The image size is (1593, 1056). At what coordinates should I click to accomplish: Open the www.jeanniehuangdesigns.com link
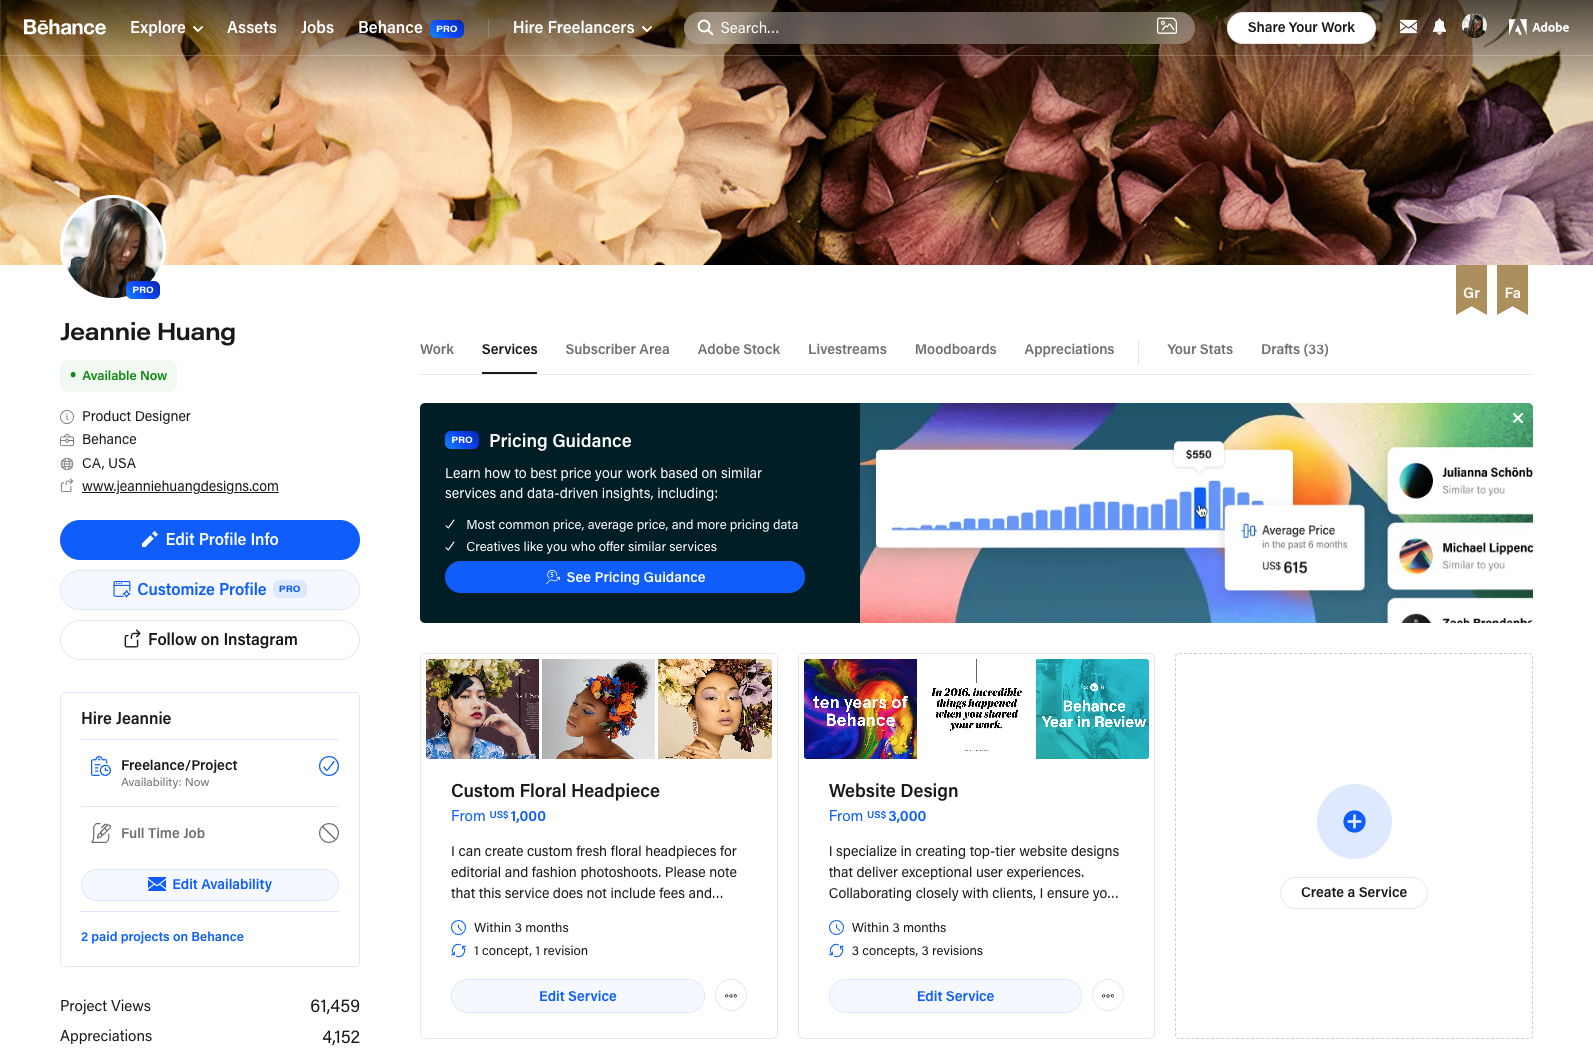[180, 486]
